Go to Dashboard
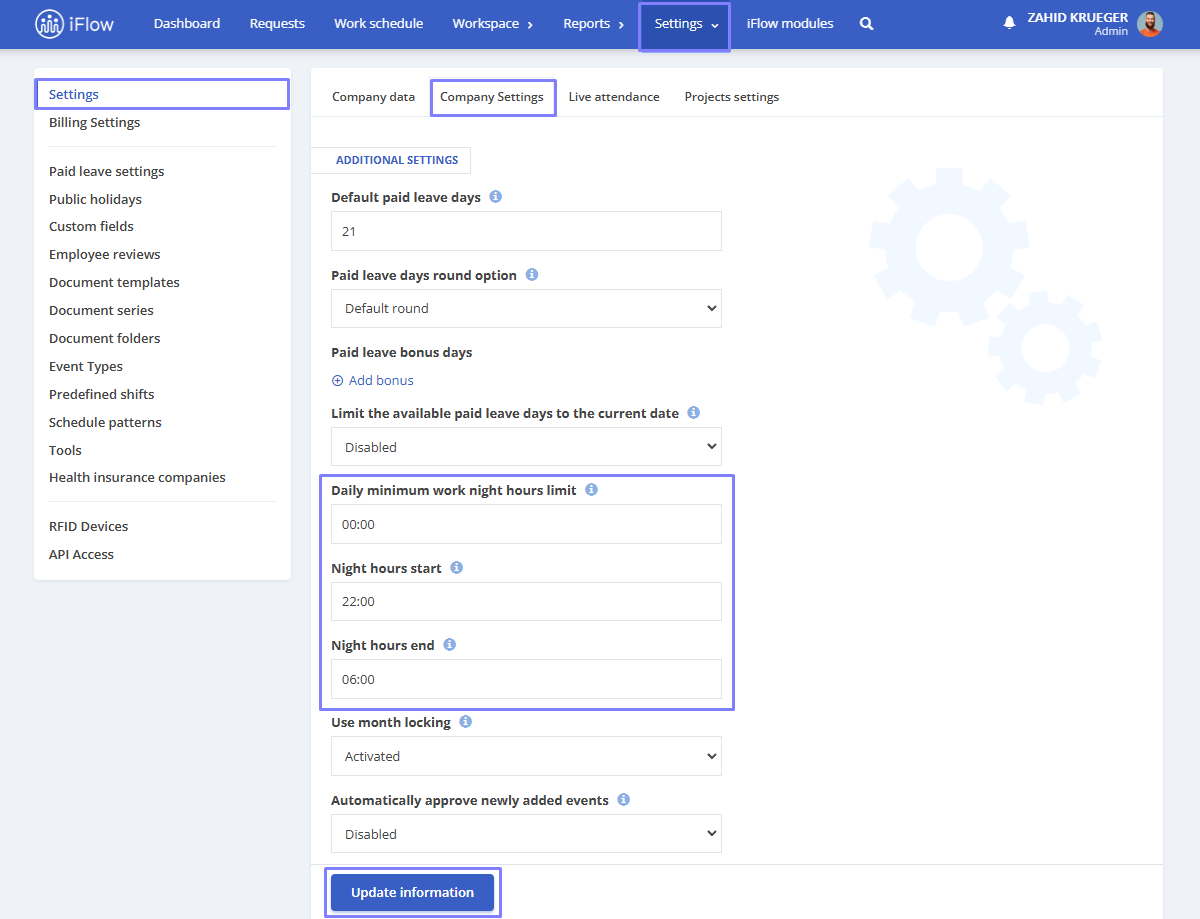The height and width of the screenshot is (919, 1200). click(187, 24)
